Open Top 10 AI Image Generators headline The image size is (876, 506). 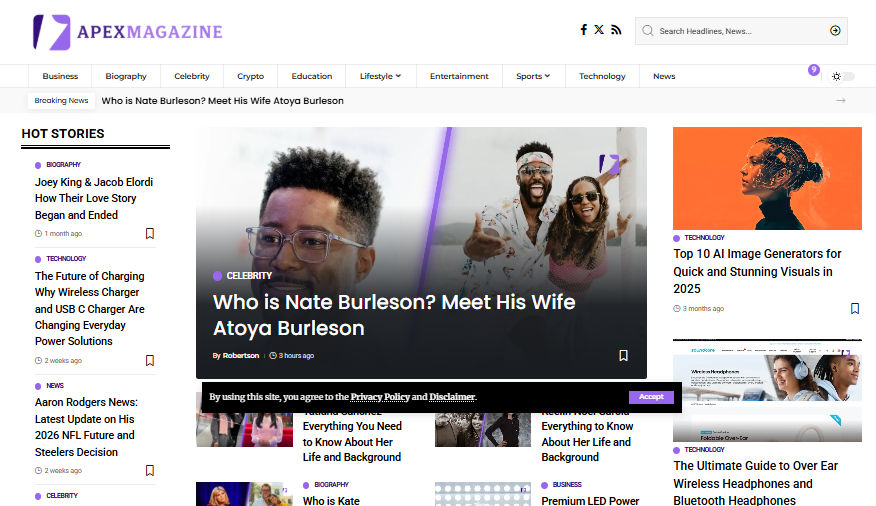[757, 271]
